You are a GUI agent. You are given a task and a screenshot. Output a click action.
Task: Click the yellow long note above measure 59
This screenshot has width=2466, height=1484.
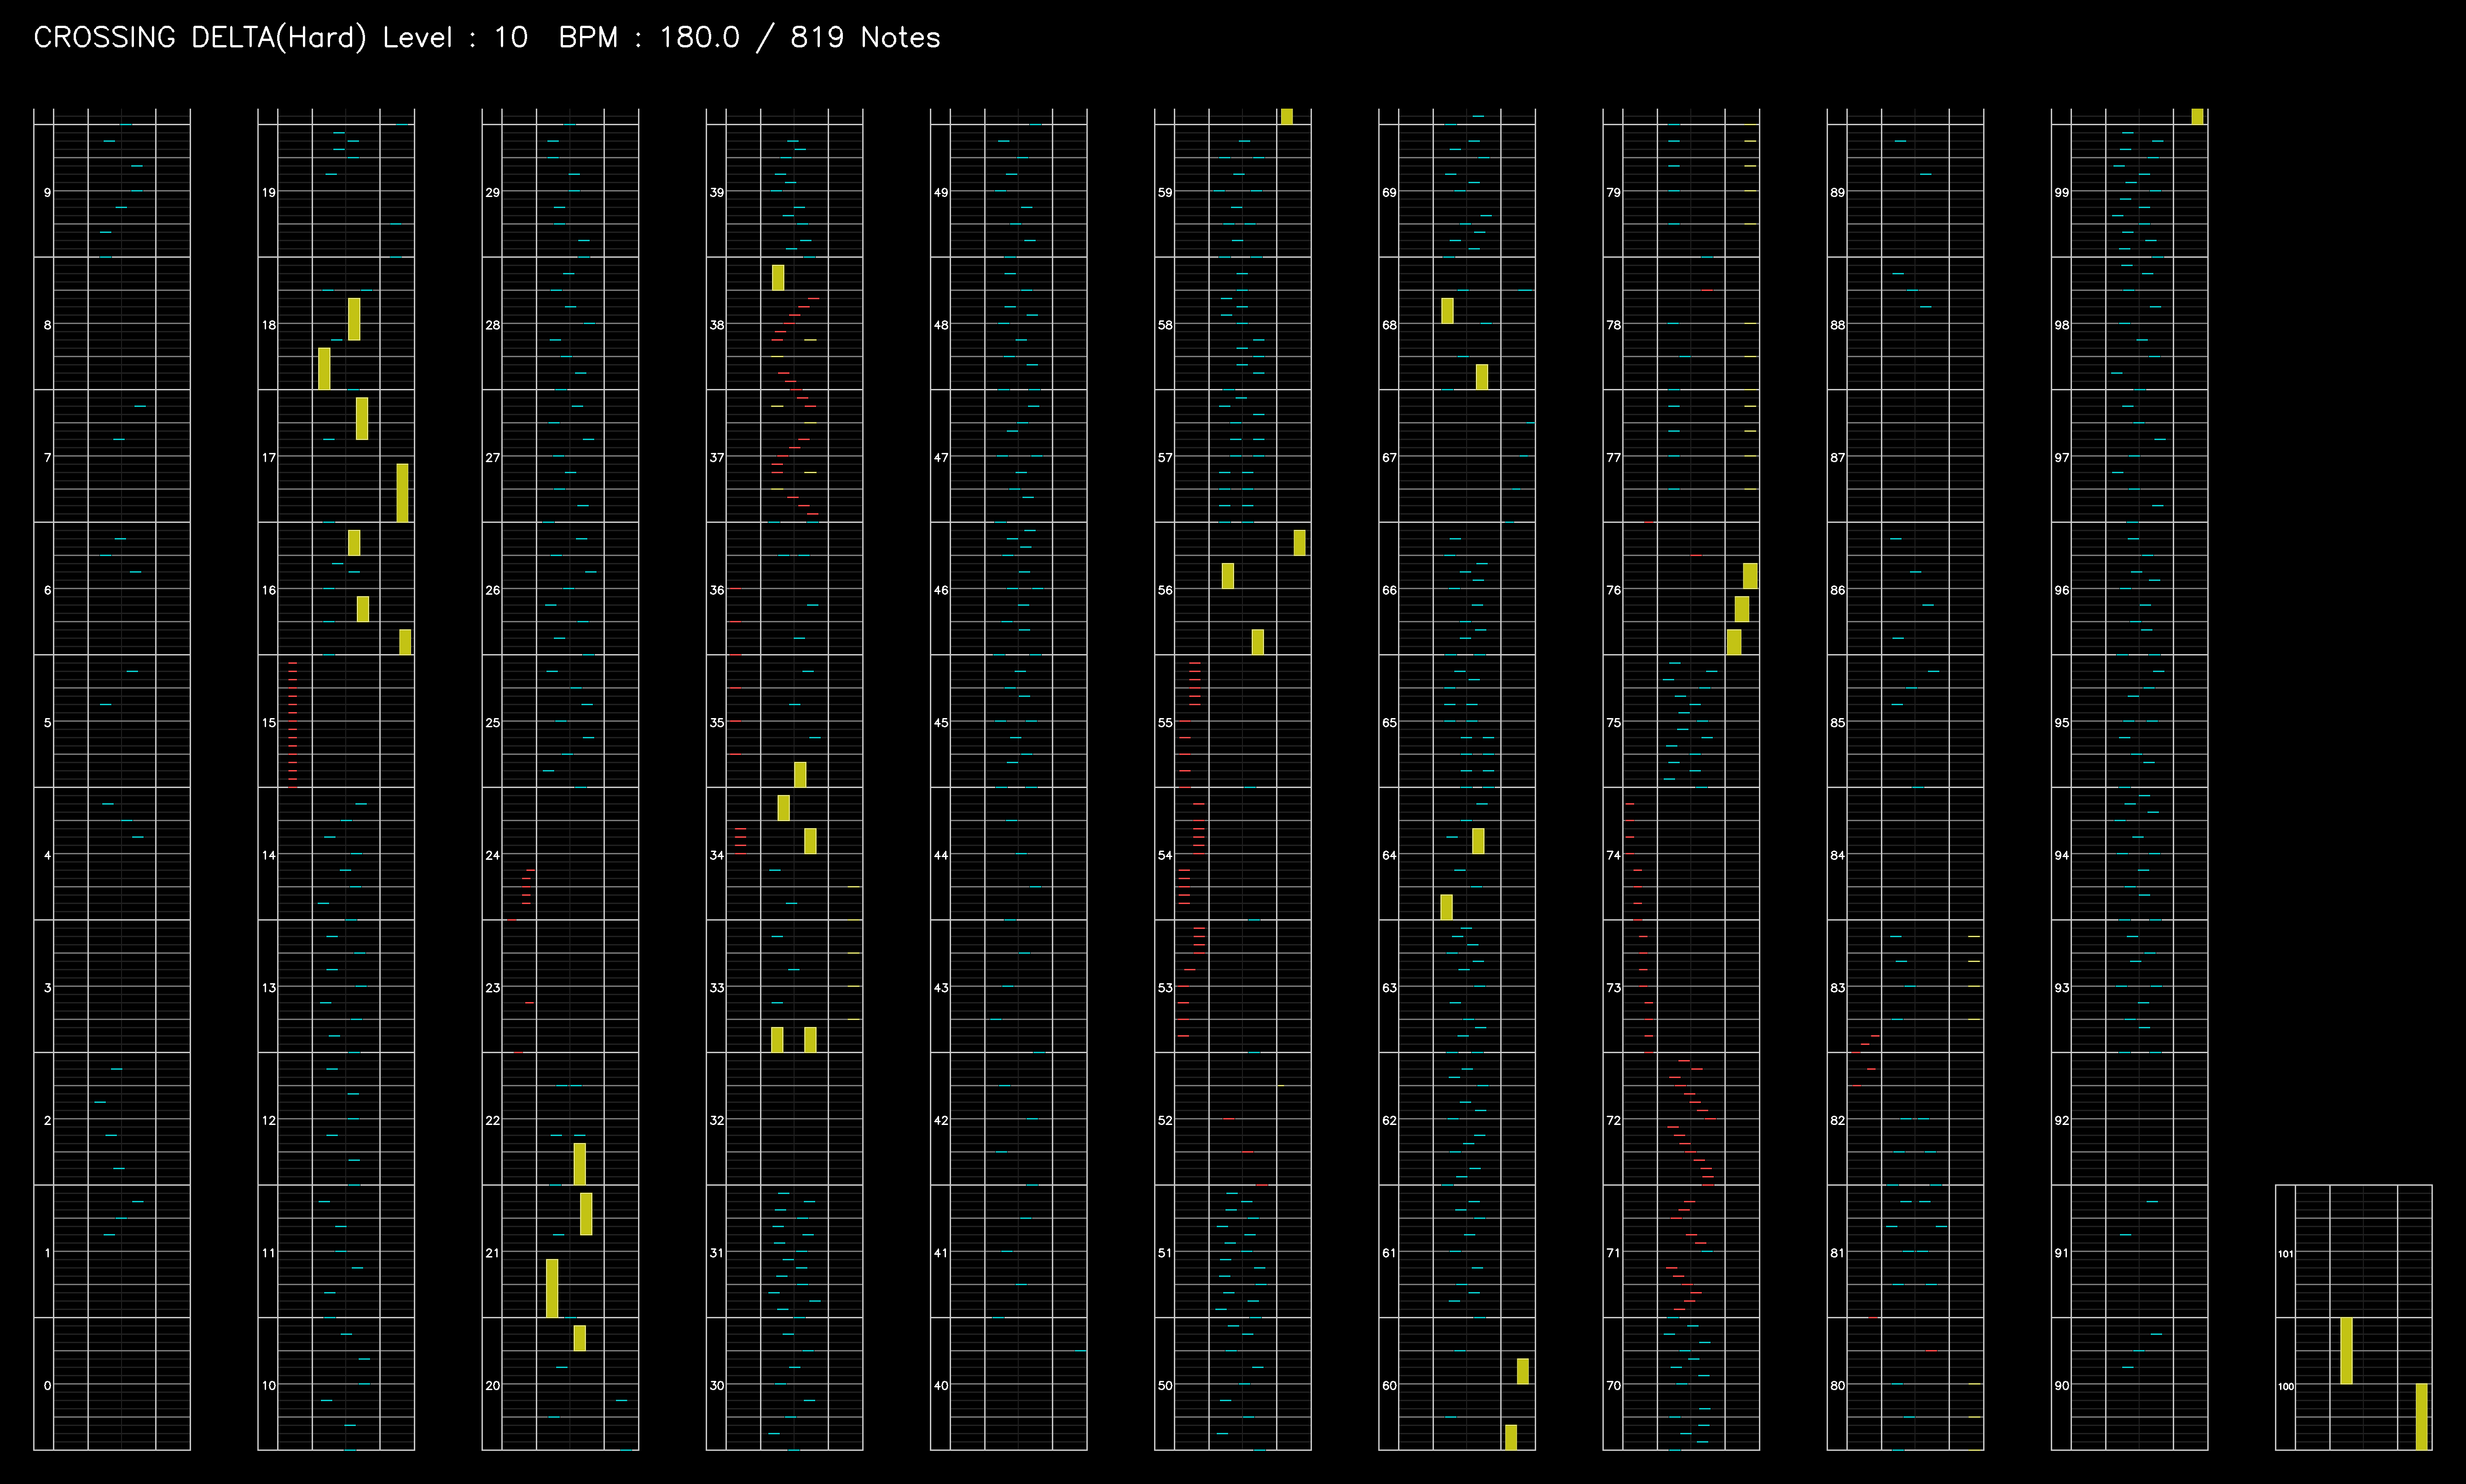tap(1287, 117)
